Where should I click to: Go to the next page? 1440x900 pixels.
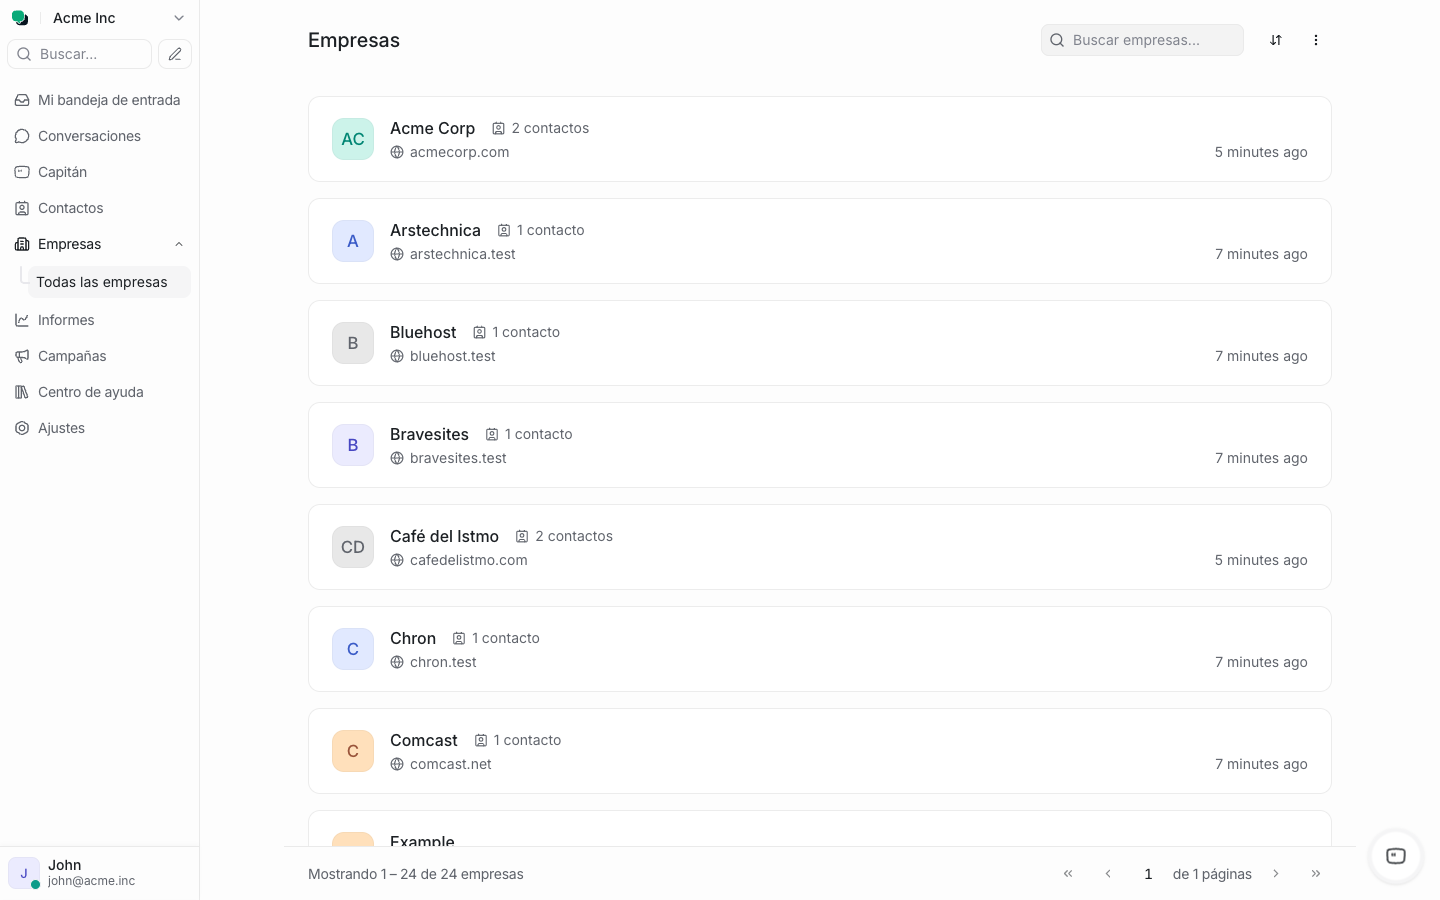pyautogui.click(x=1276, y=873)
